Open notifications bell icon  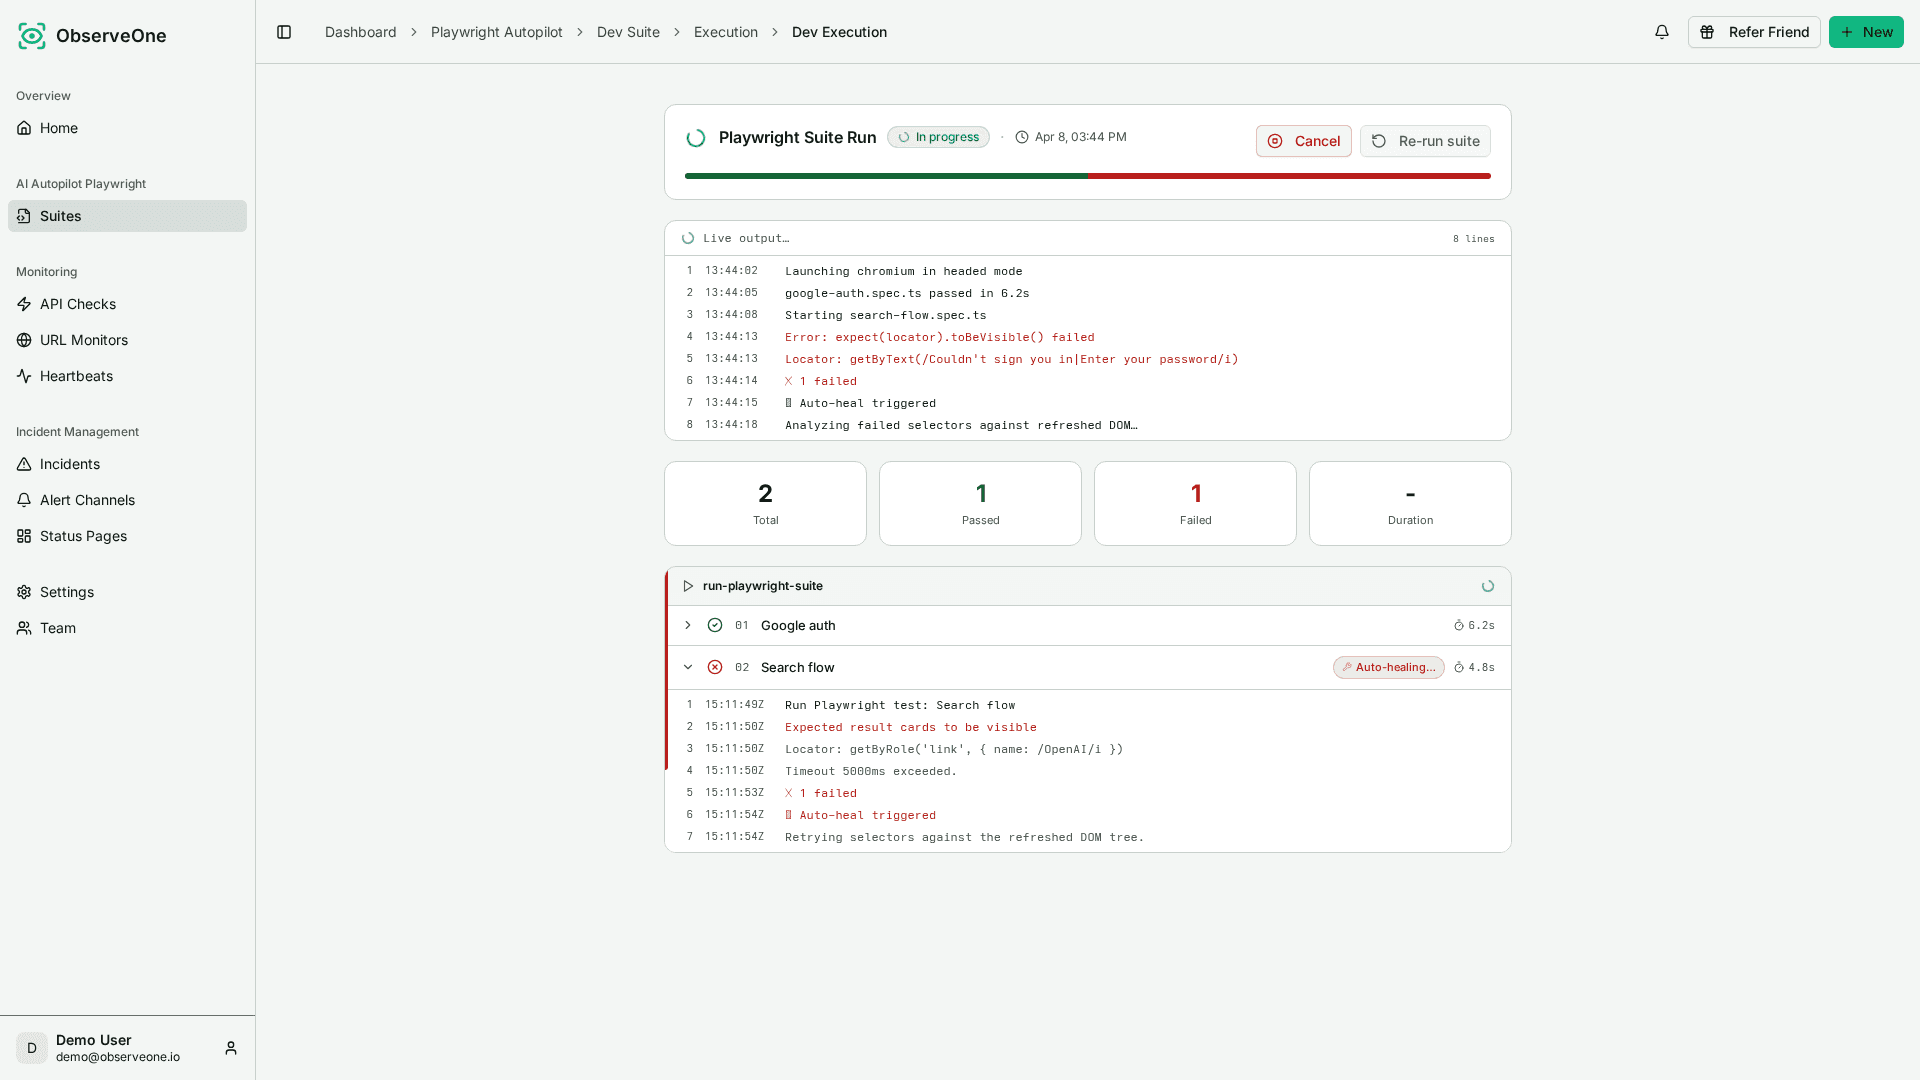(1662, 32)
